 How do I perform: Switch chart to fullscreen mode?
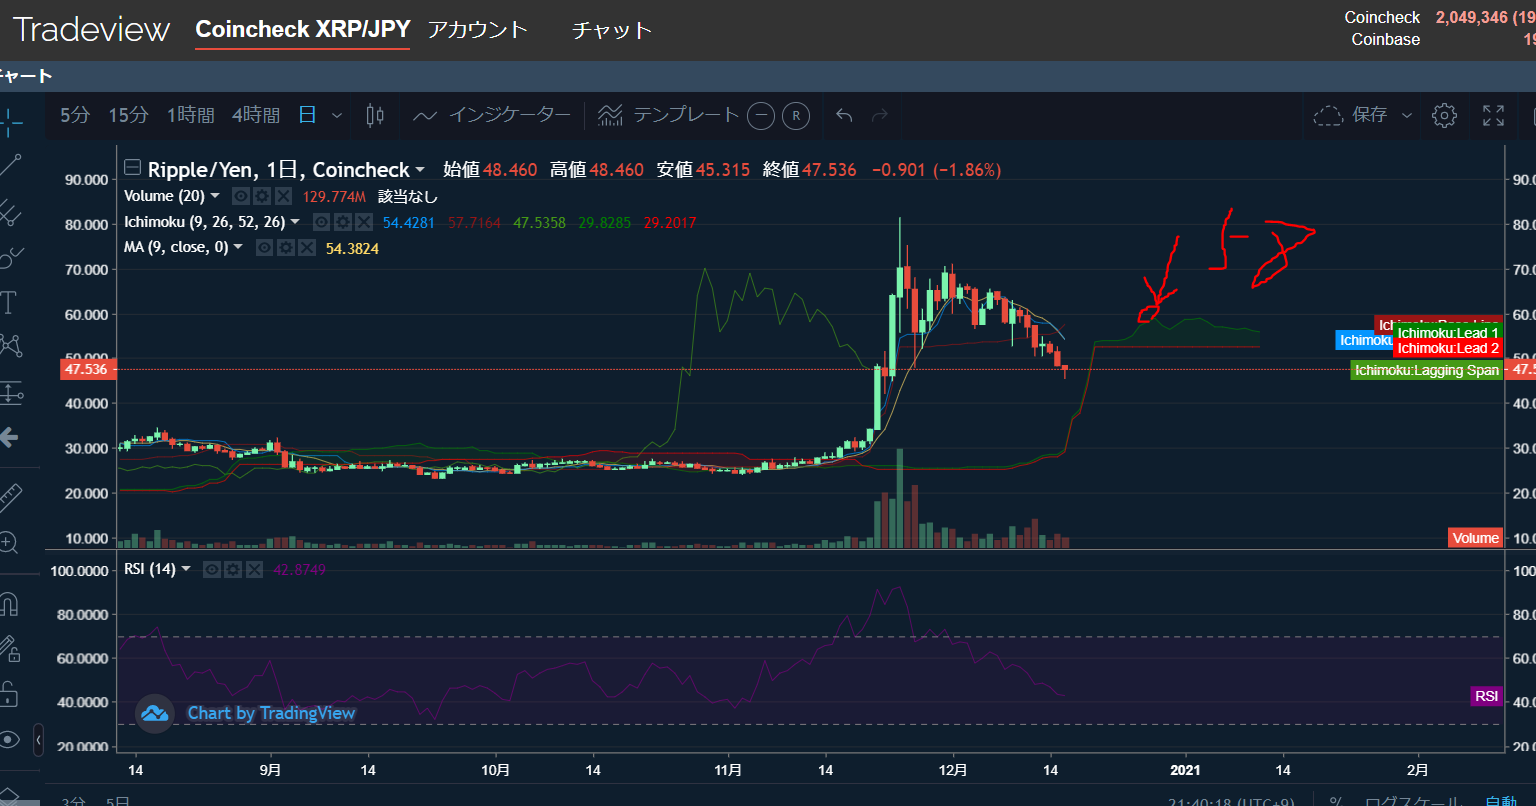click(1493, 116)
